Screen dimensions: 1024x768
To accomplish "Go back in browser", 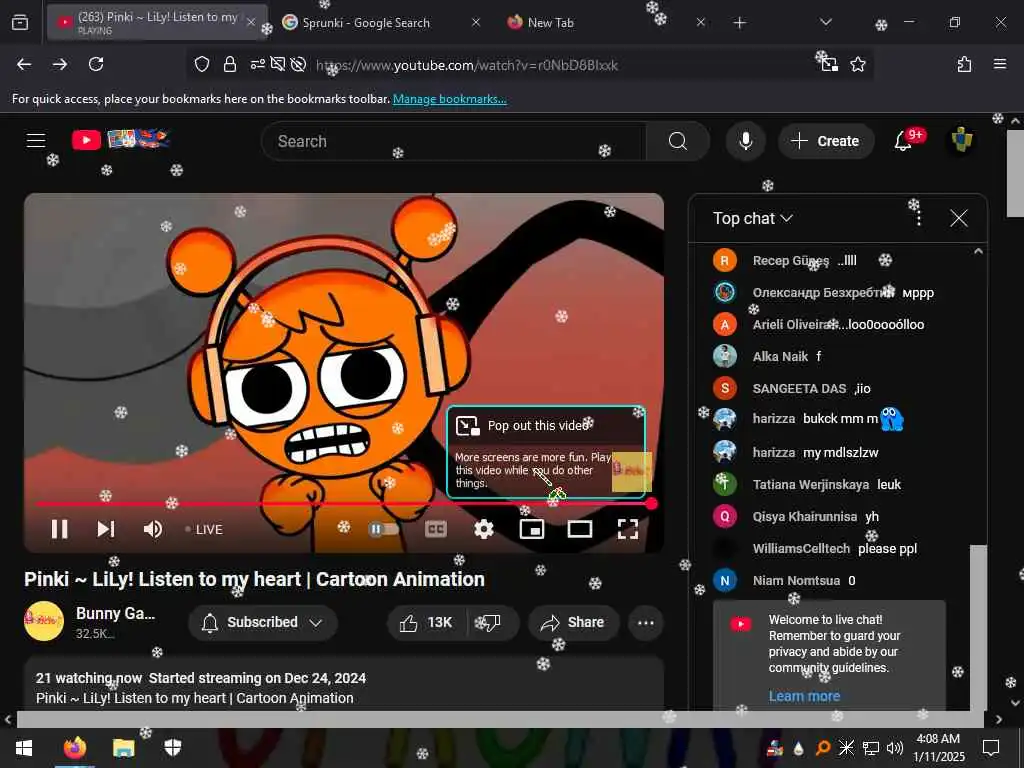I will click(x=24, y=64).
